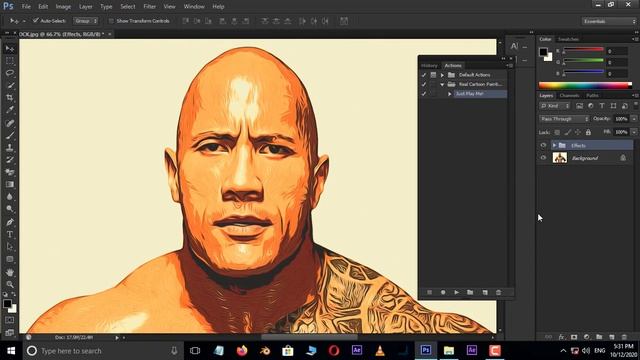
Task: Expand the Effects layer group
Action: (554, 145)
